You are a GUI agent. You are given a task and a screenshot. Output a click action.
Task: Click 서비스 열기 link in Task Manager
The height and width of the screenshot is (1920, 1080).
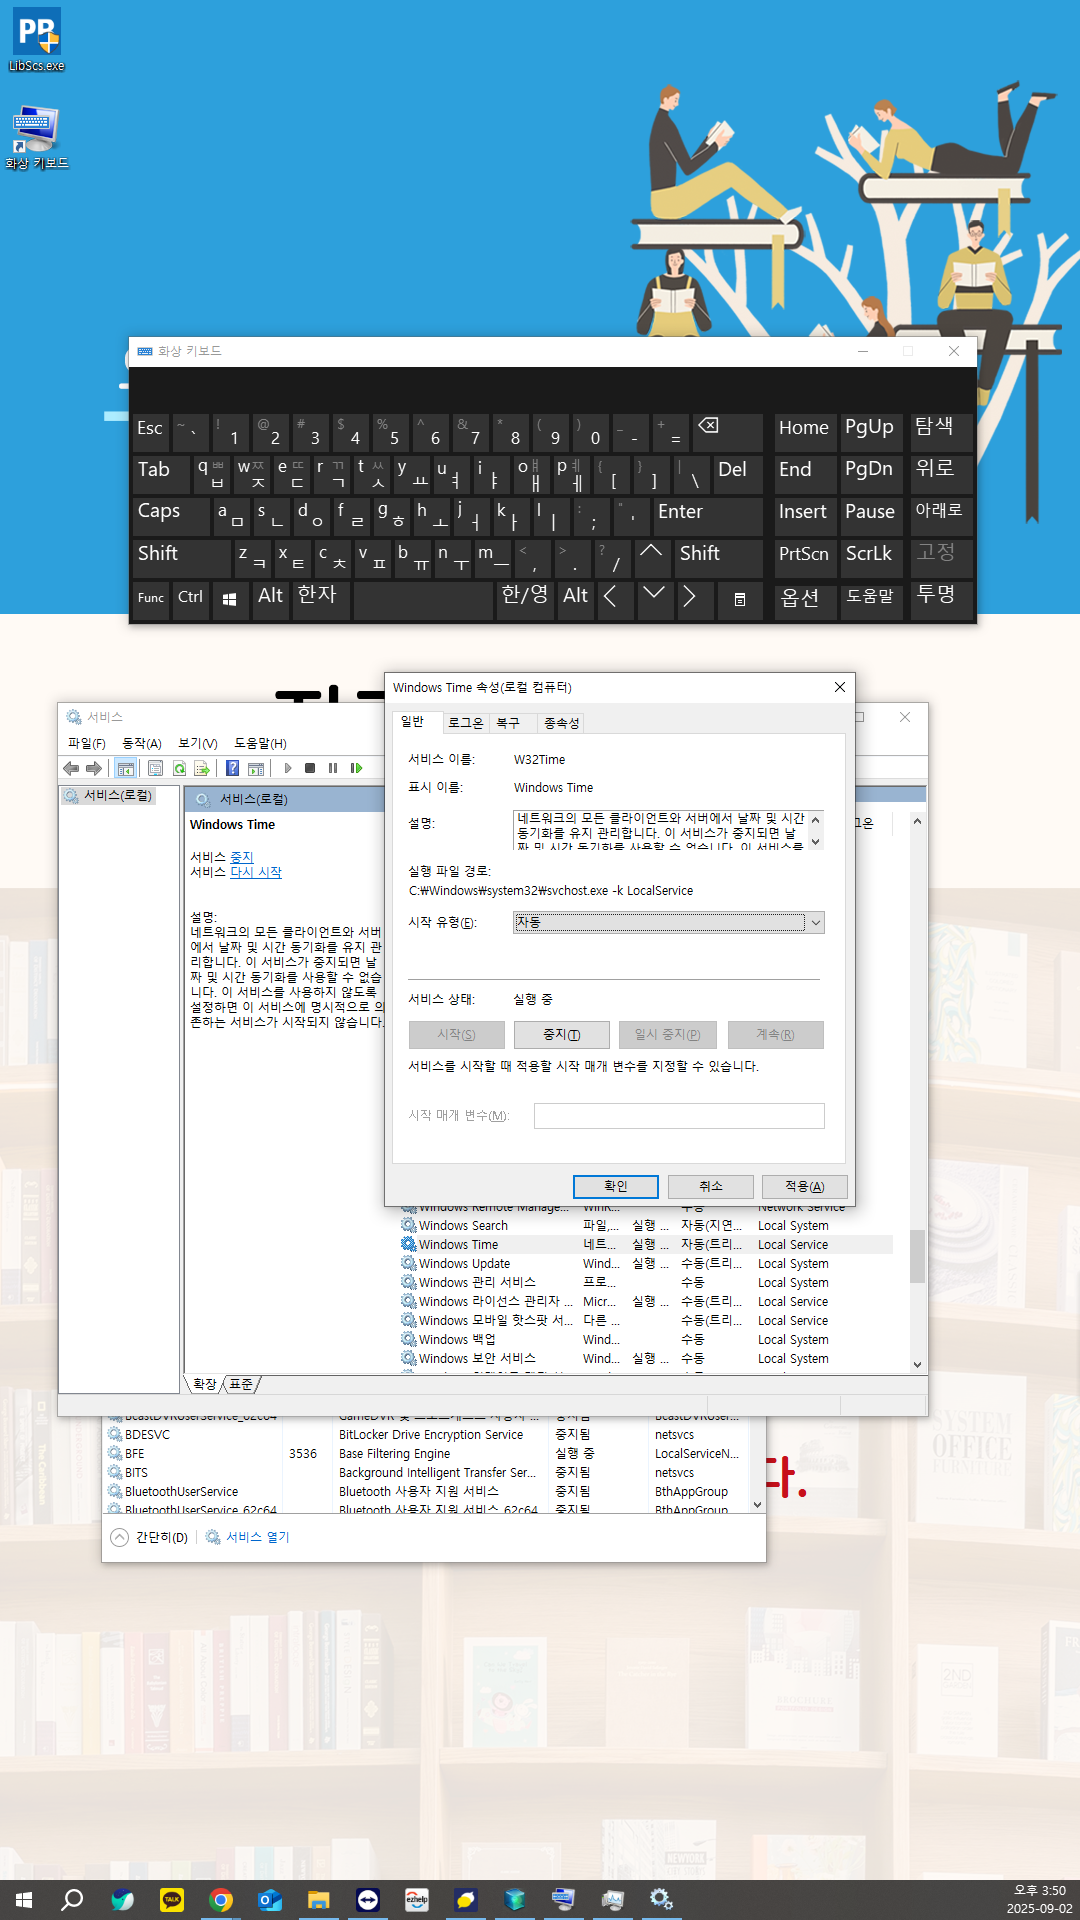pyautogui.click(x=248, y=1537)
